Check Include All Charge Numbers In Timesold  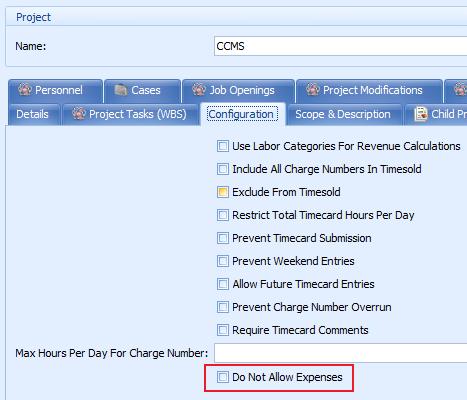coord(223,169)
